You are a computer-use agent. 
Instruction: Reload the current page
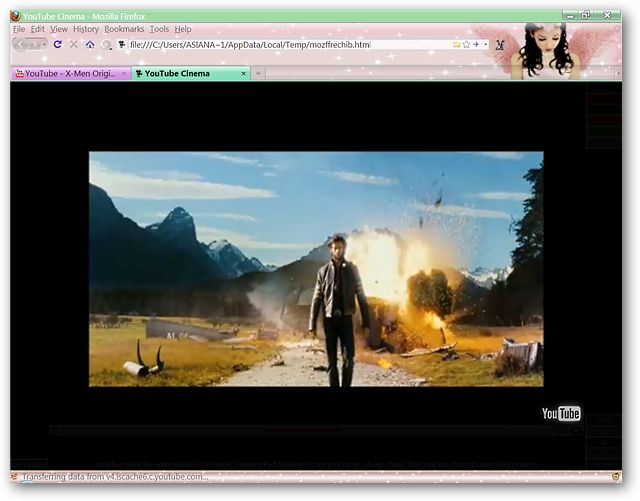tap(58, 44)
